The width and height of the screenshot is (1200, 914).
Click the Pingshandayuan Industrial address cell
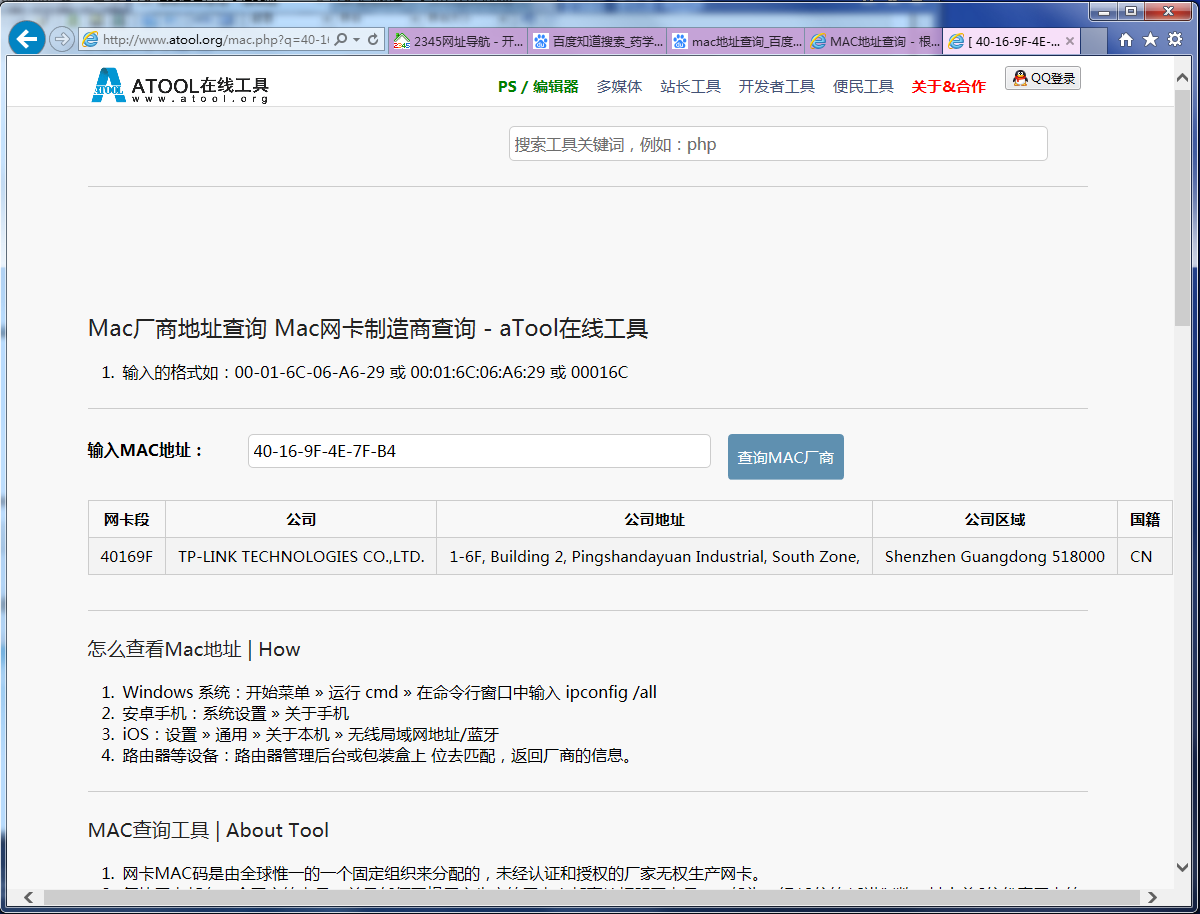pos(654,556)
